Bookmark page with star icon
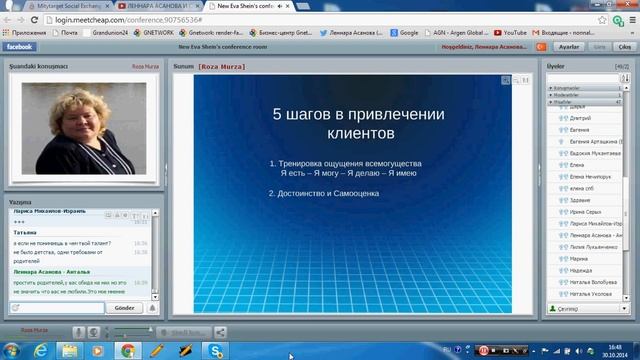Viewport: 640px width, 360px height. coord(602,20)
